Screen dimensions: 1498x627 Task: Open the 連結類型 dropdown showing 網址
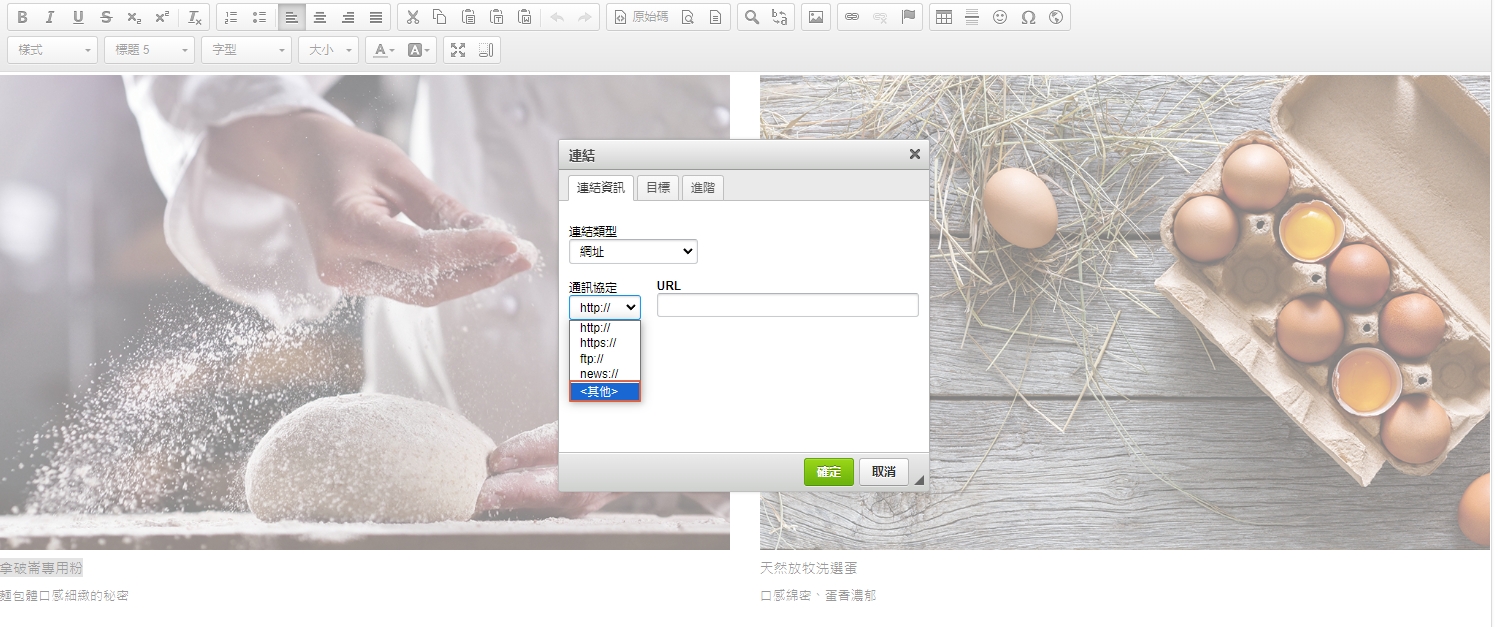coord(633,252)
